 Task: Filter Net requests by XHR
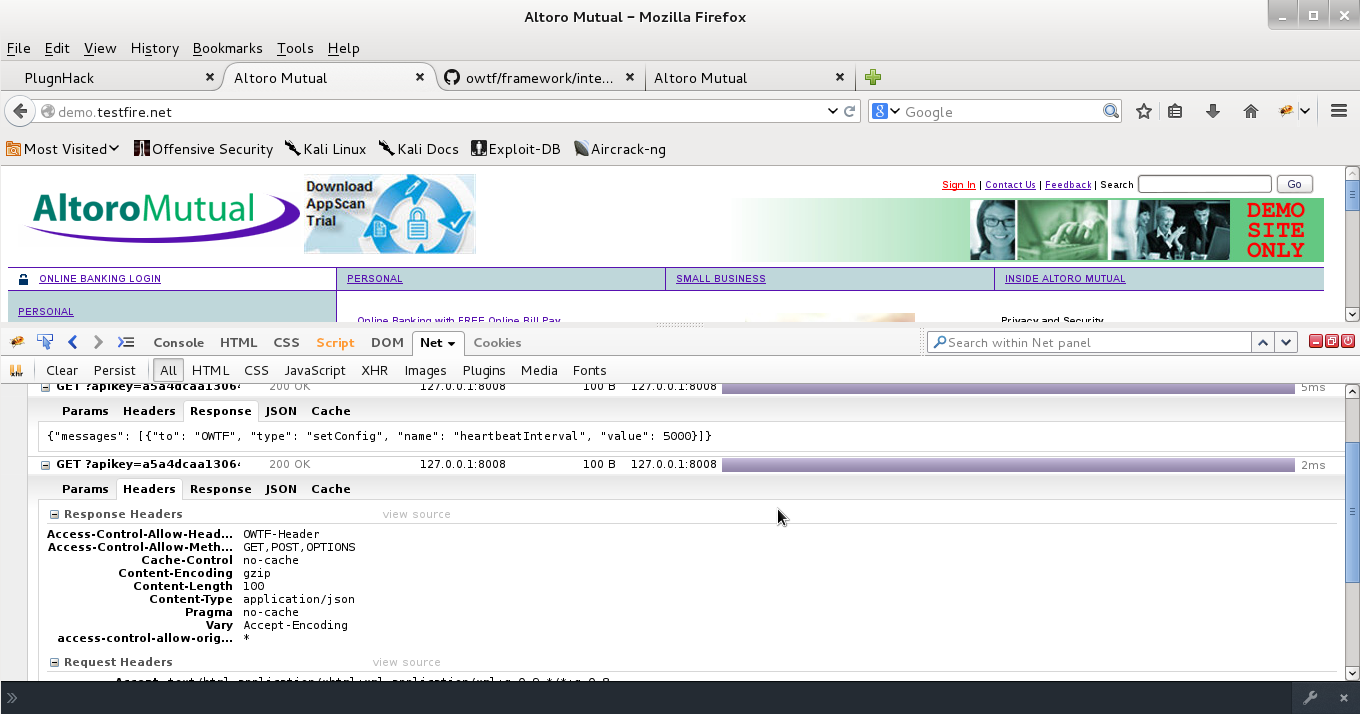click(374, 370)
